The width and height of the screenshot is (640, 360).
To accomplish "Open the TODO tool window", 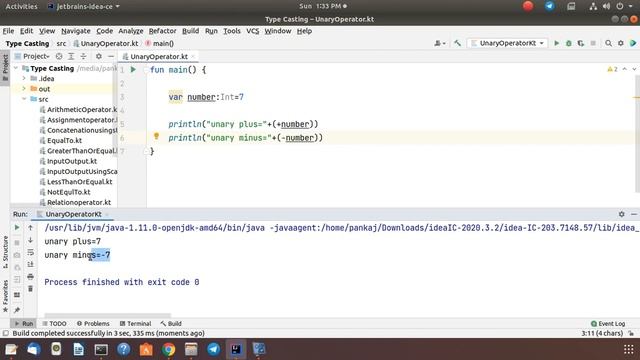I will click(x=54, y=324).
